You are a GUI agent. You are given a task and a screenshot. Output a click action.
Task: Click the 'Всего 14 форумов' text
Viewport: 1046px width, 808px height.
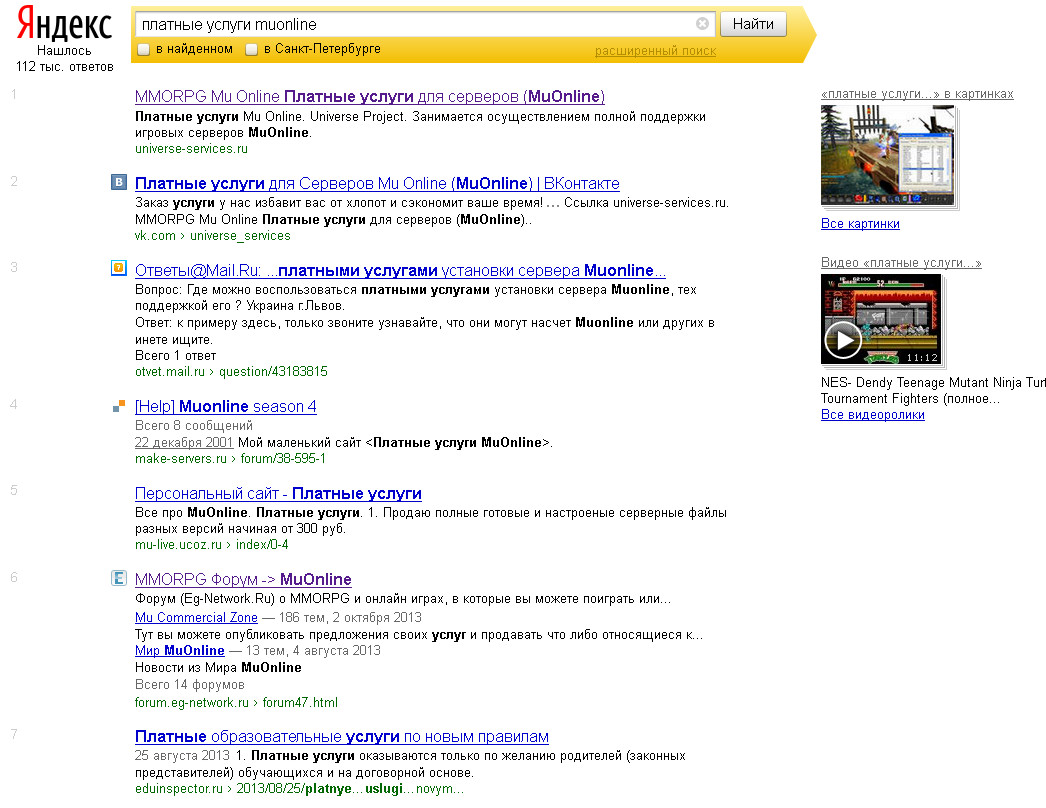point(189,685)
